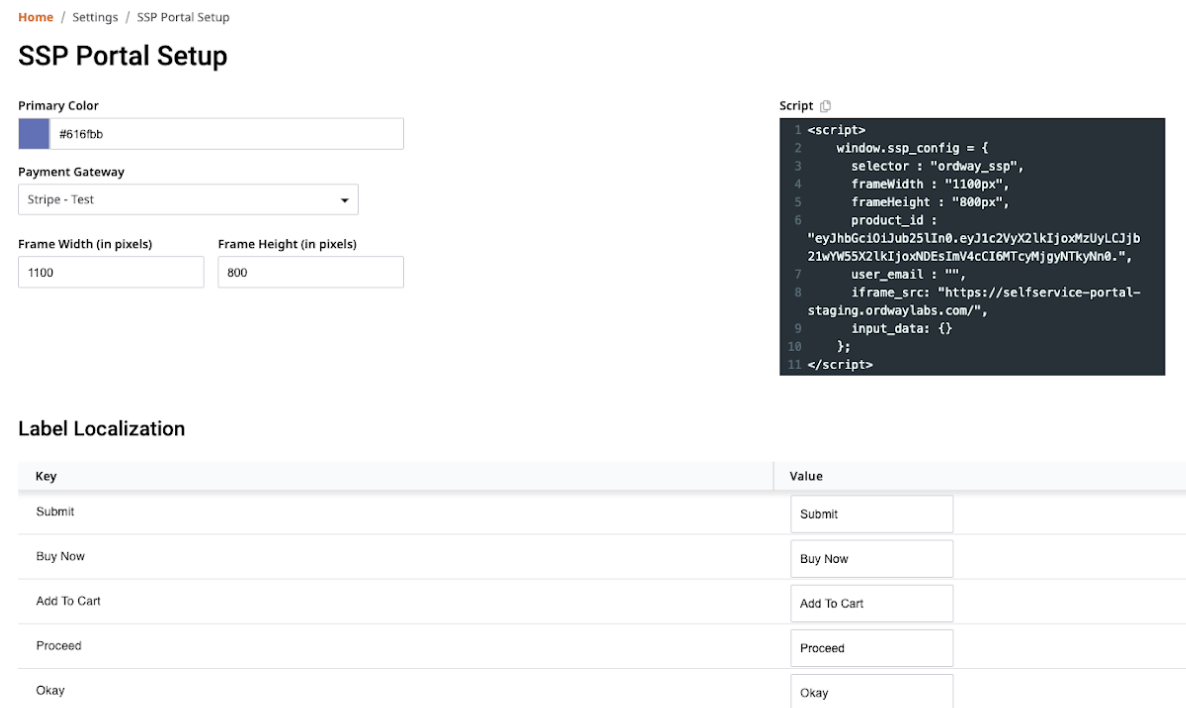Viewport: 1186px width, 708px height.
Task: Click the user_email line in the script
Action: [908, 275]
